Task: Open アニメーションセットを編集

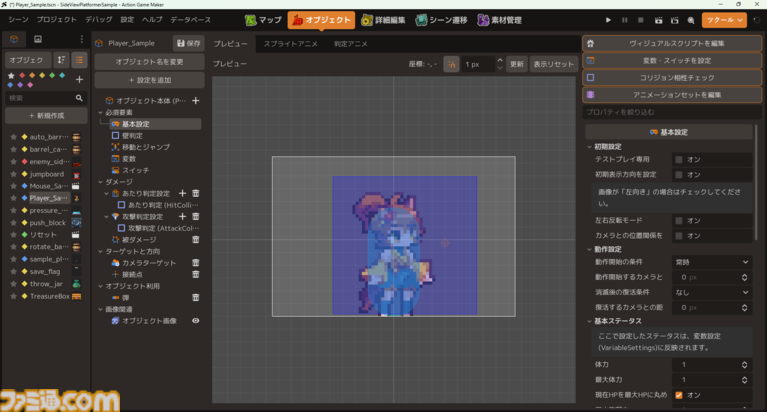Action: click(x=672, y=95)
